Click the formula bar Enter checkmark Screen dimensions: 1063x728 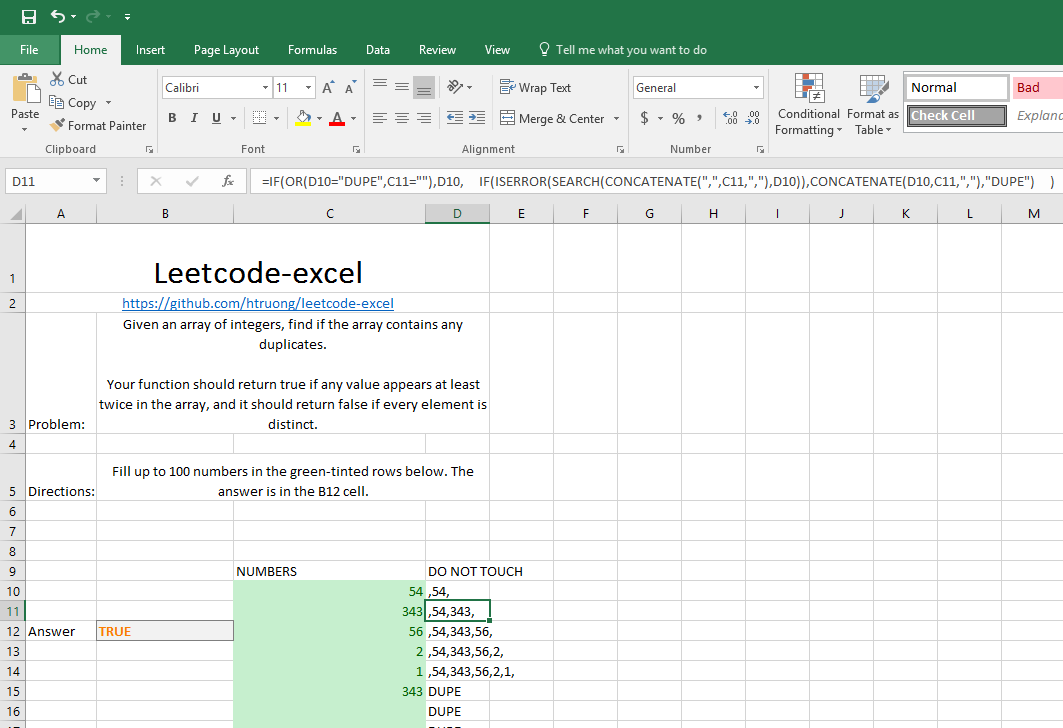point(193,181)
